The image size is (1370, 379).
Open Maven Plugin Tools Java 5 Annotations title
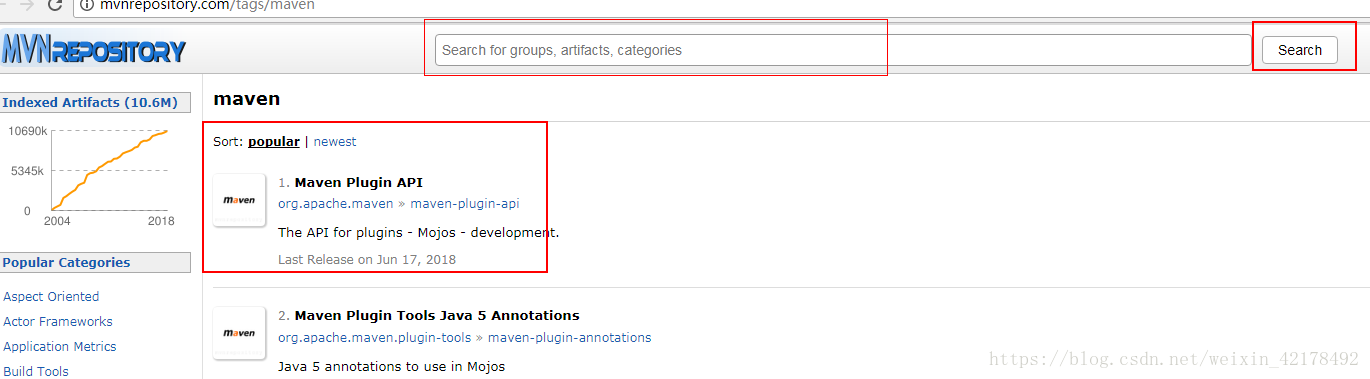437,316
